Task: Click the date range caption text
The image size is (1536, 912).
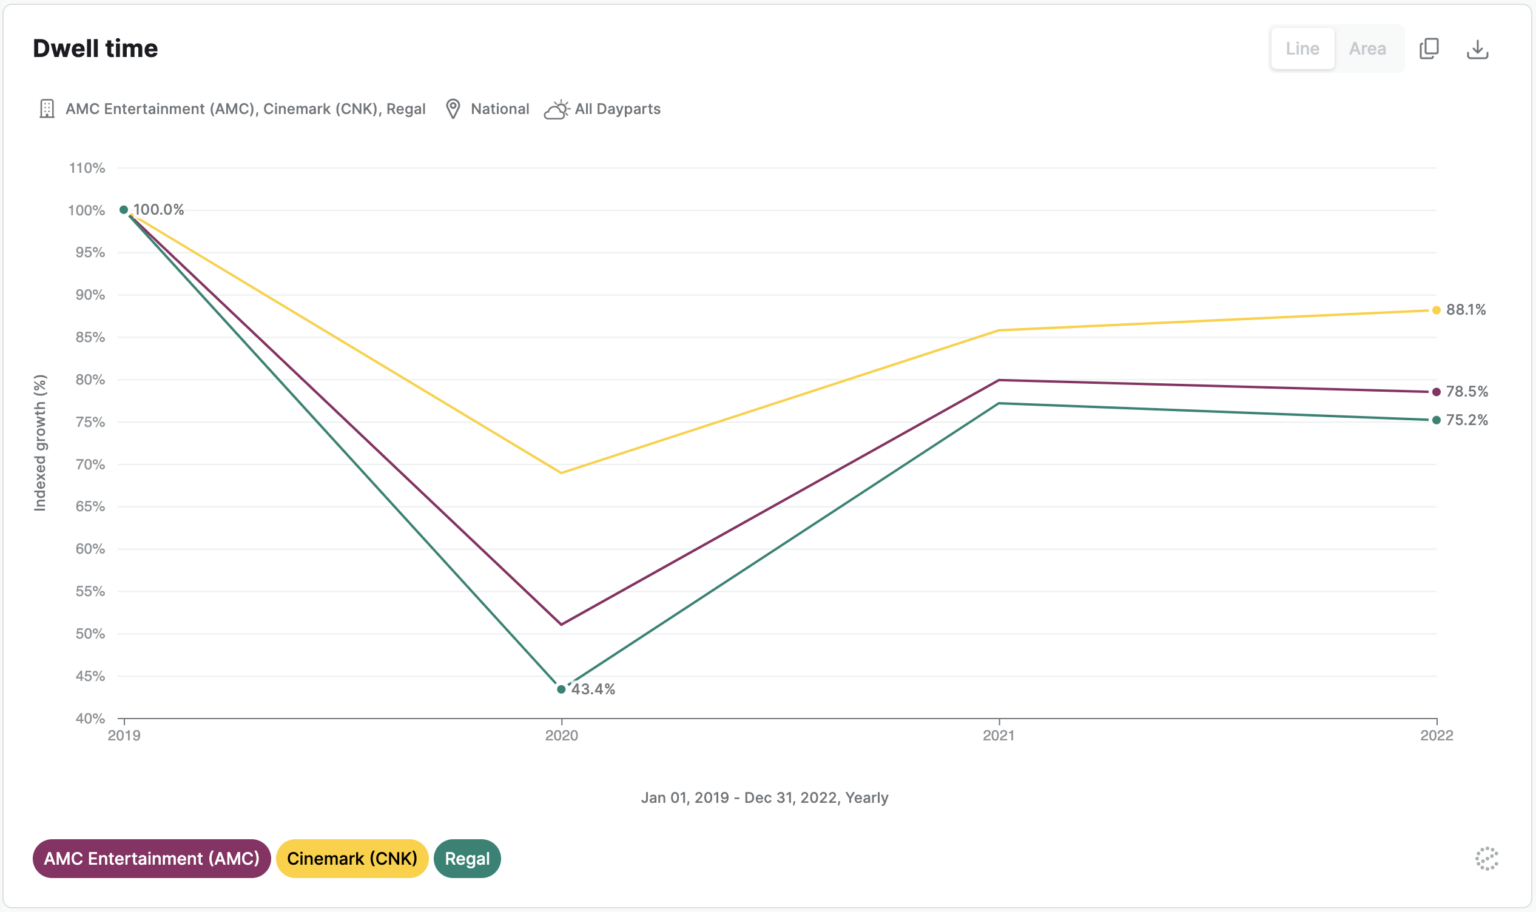Action: [765, 797]
